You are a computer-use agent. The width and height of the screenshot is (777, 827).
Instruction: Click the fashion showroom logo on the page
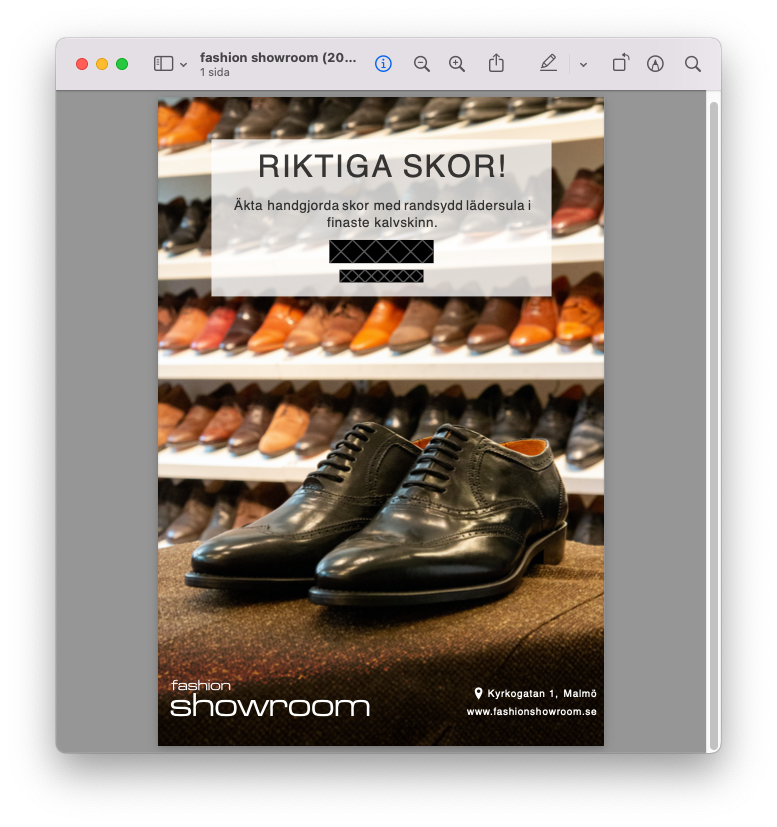point(270,700)
